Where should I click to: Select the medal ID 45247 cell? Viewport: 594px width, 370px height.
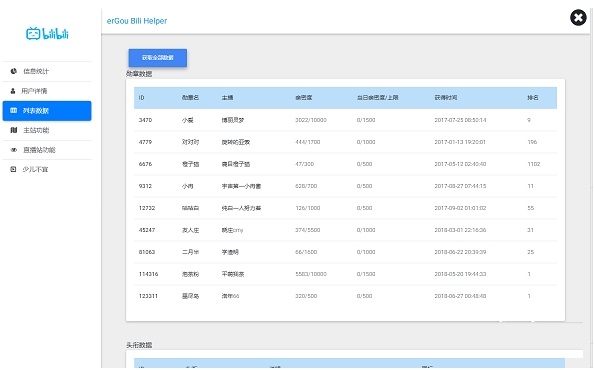[147, 230]
